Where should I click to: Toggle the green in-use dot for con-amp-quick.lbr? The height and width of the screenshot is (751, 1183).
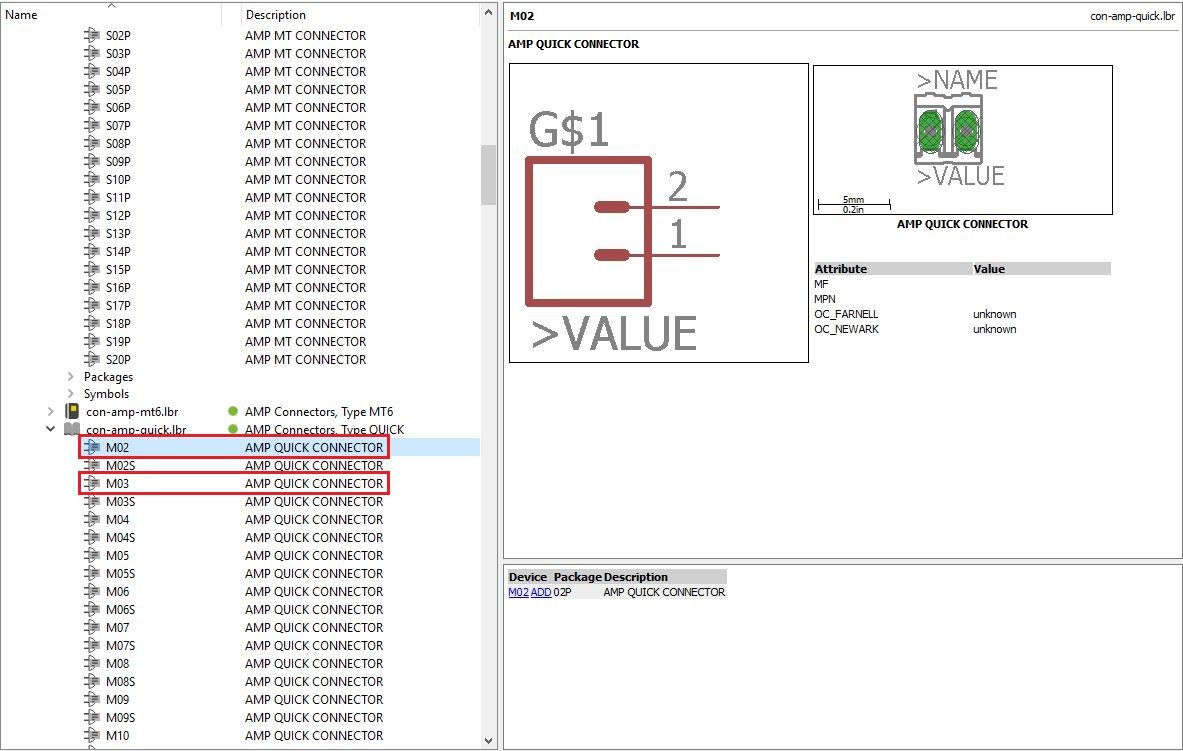coord(233,429)
